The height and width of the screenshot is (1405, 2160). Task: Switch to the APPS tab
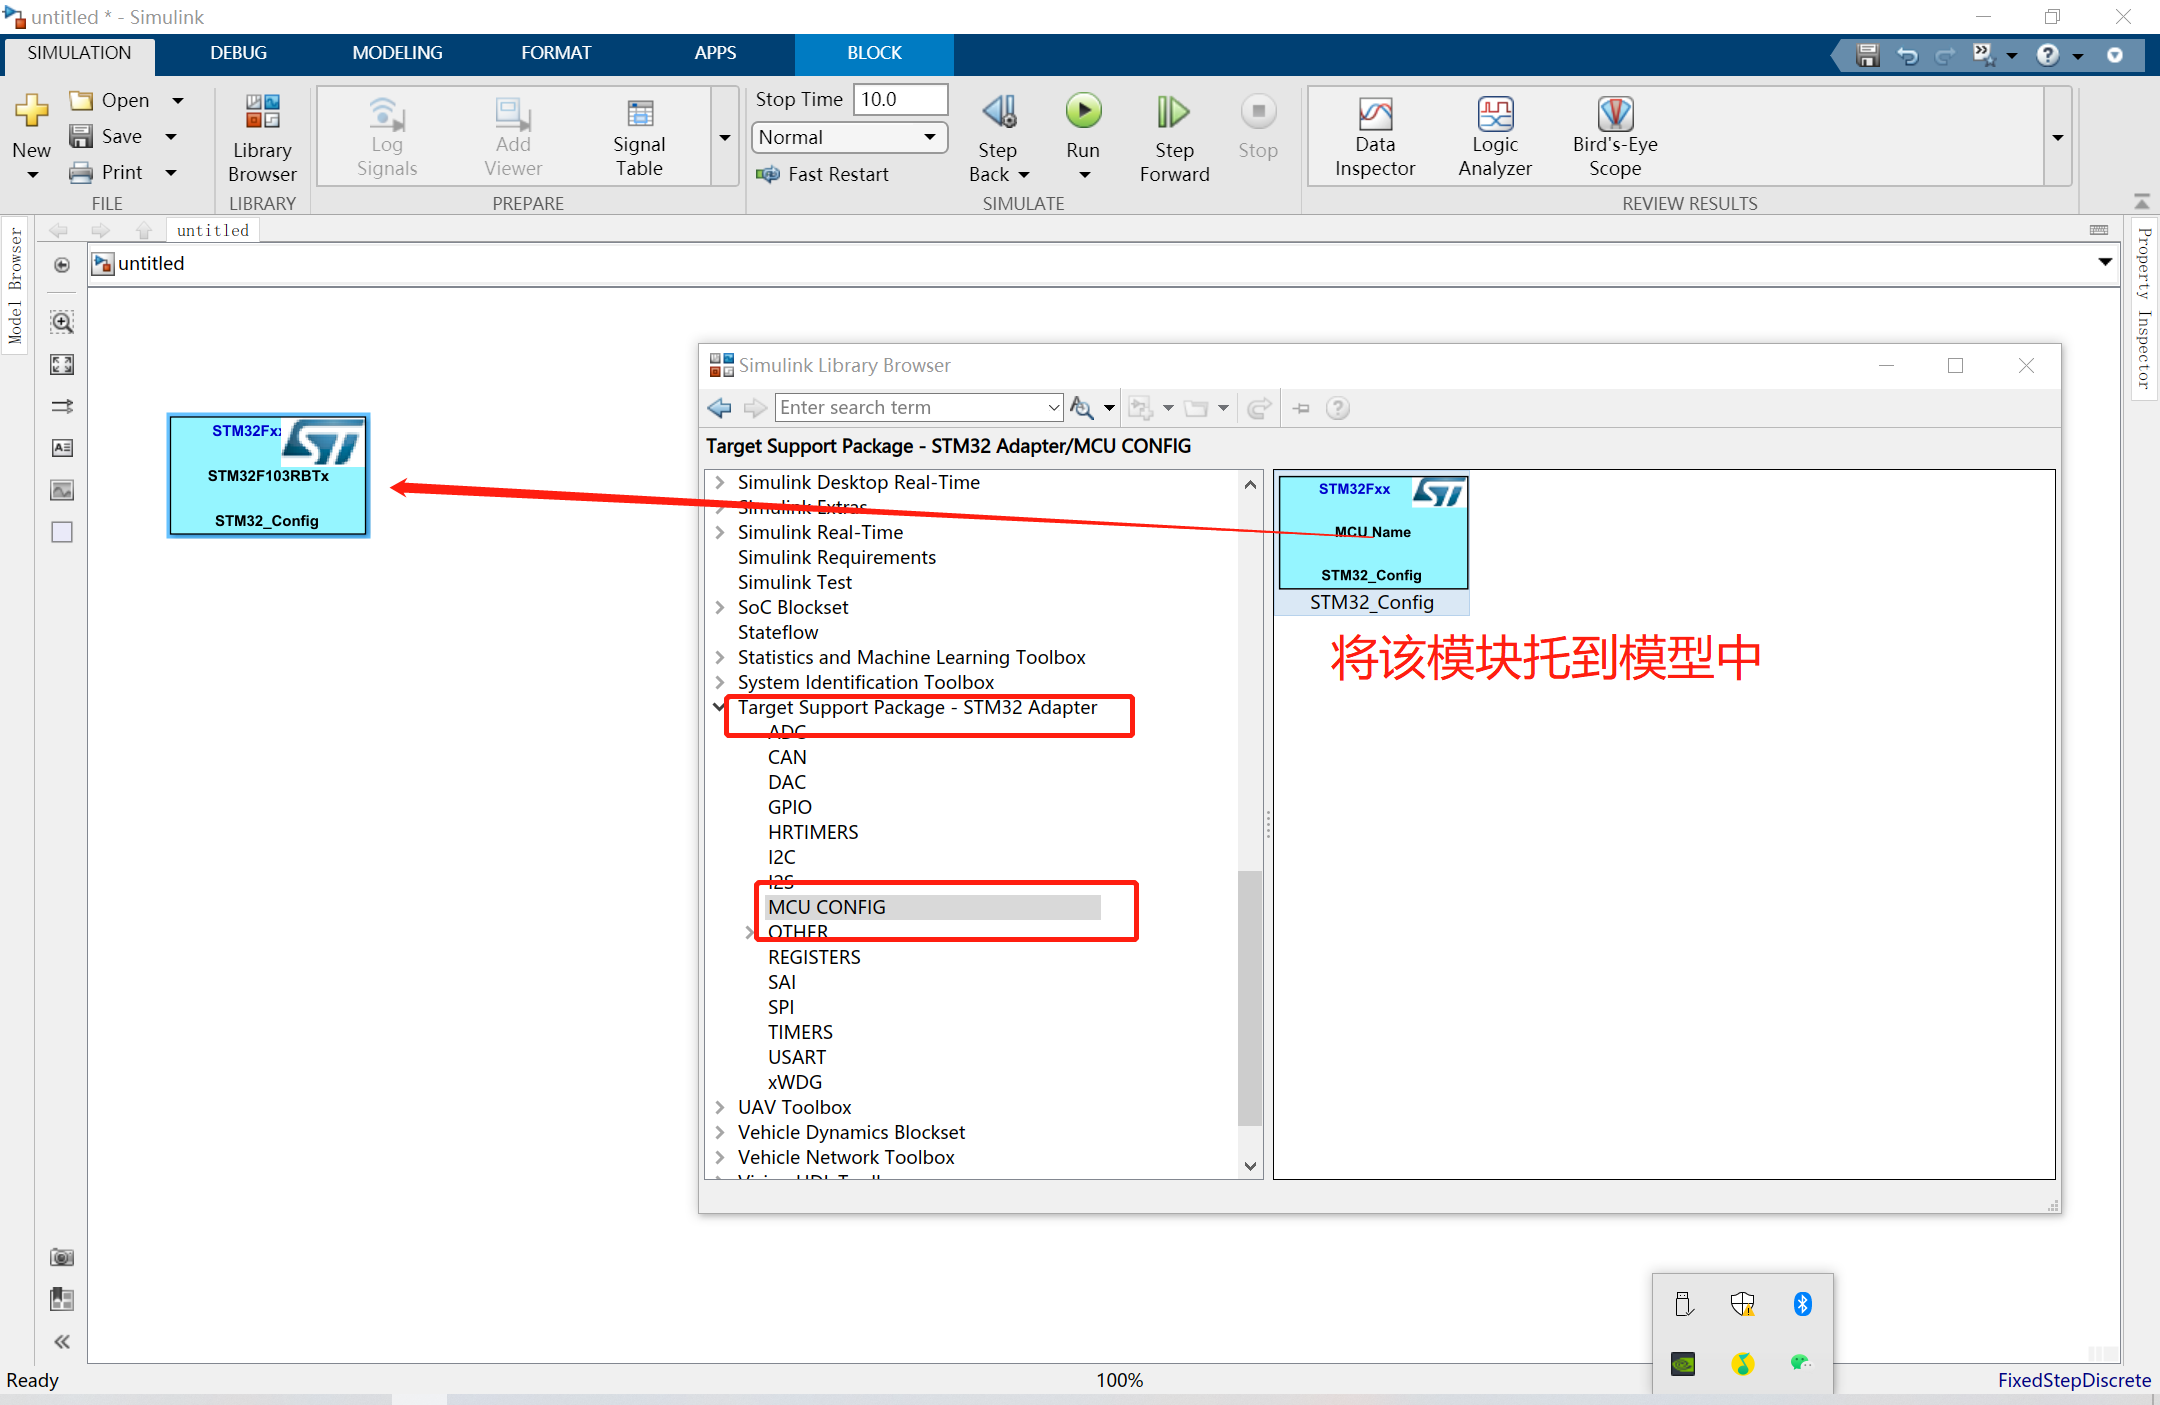pos(715,53)
